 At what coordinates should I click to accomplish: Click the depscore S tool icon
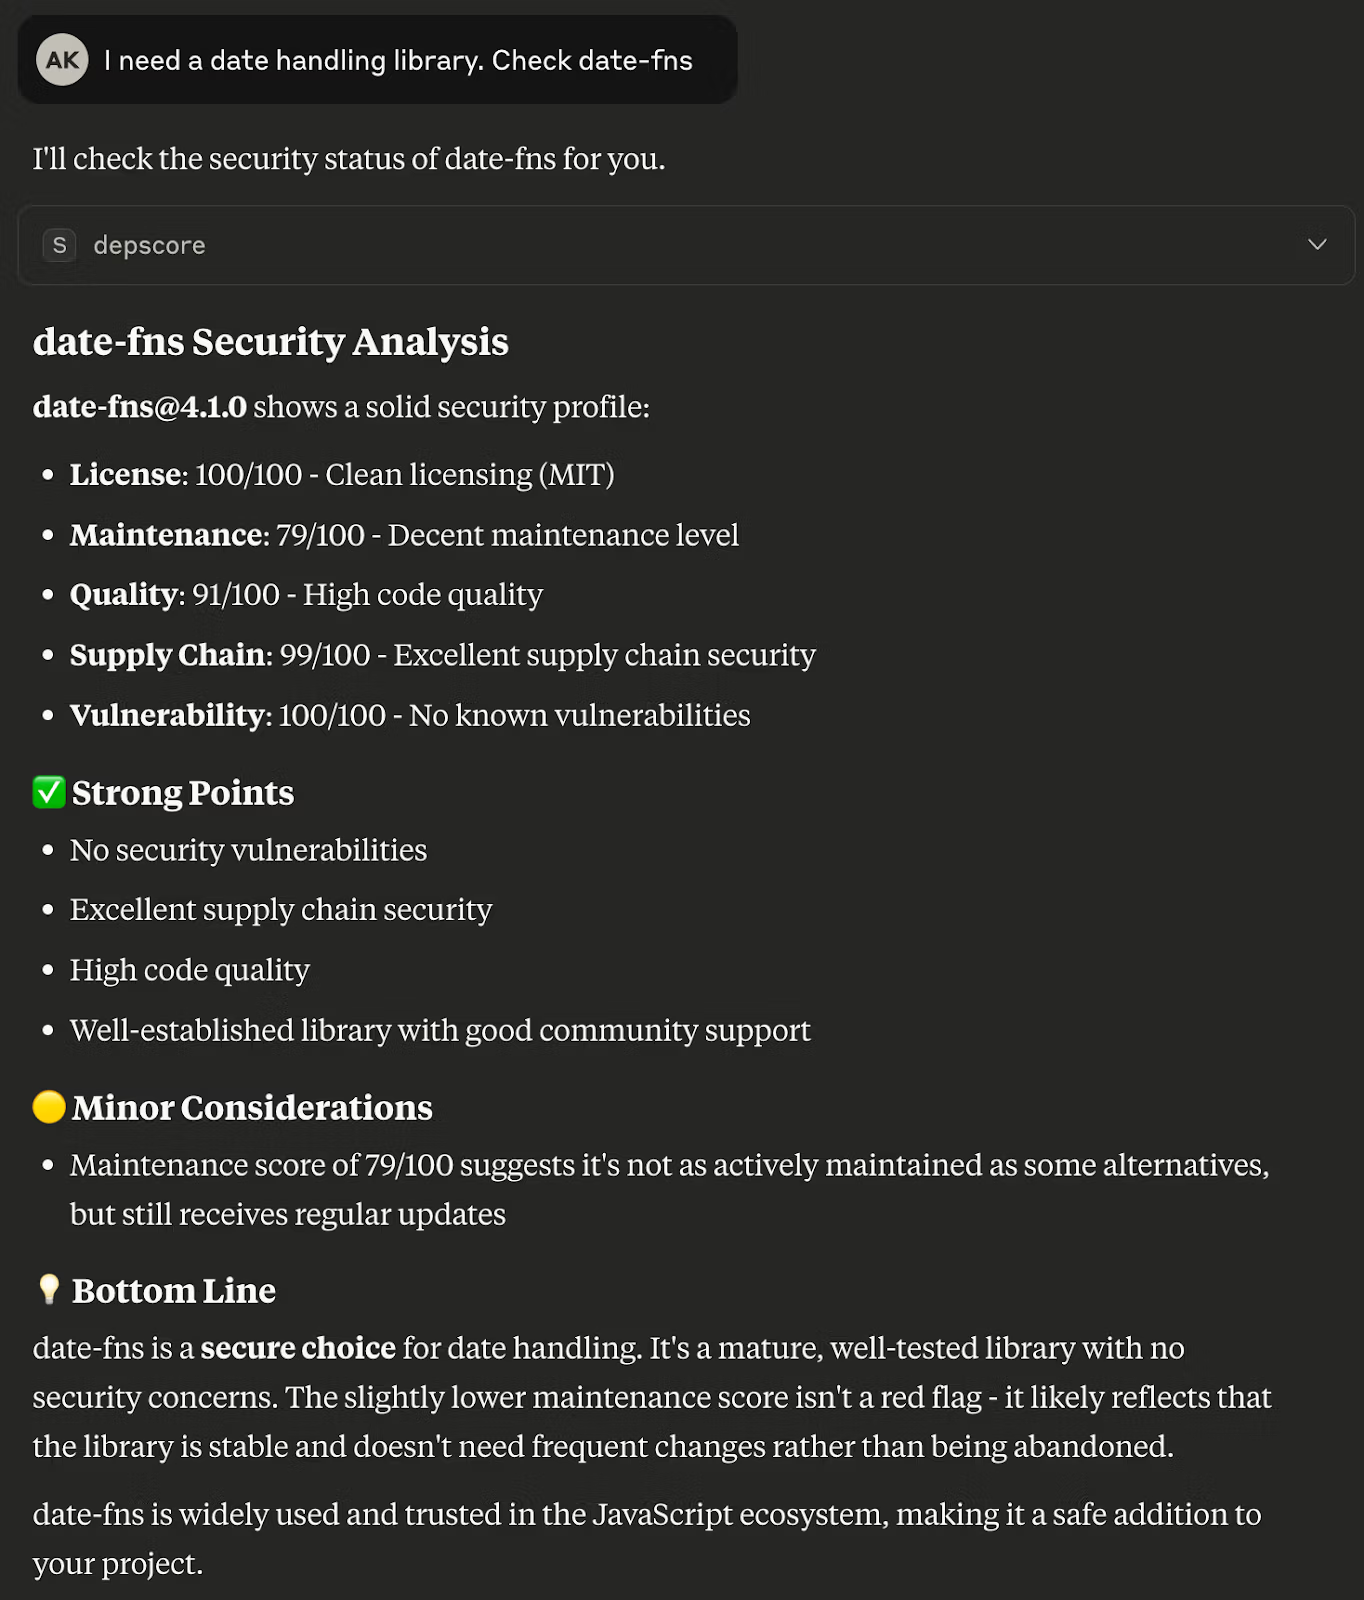click(60, 245)
